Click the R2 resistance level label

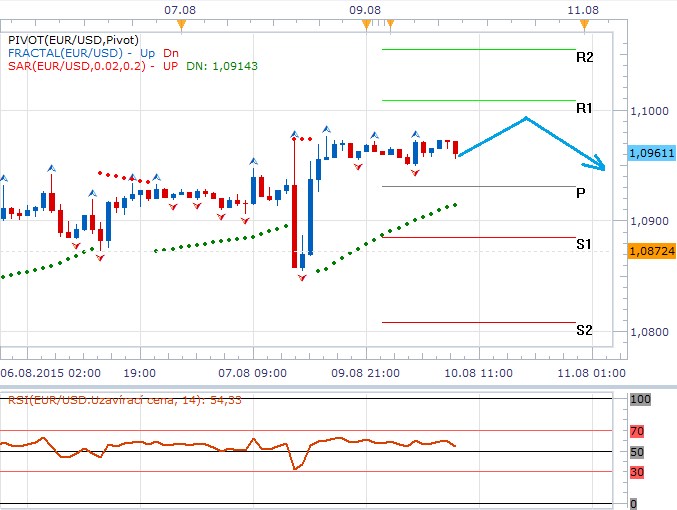(584, 57)
